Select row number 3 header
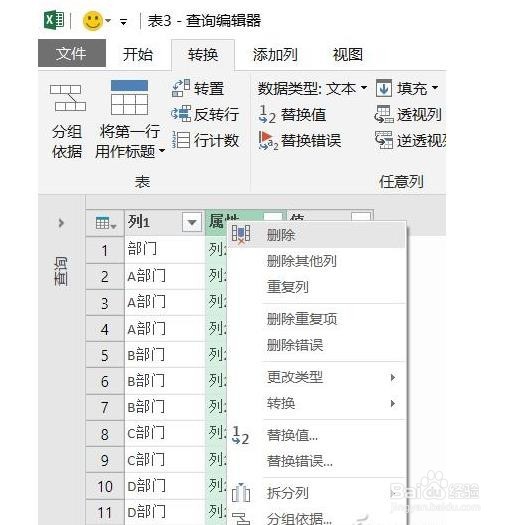 coord(105,303)
